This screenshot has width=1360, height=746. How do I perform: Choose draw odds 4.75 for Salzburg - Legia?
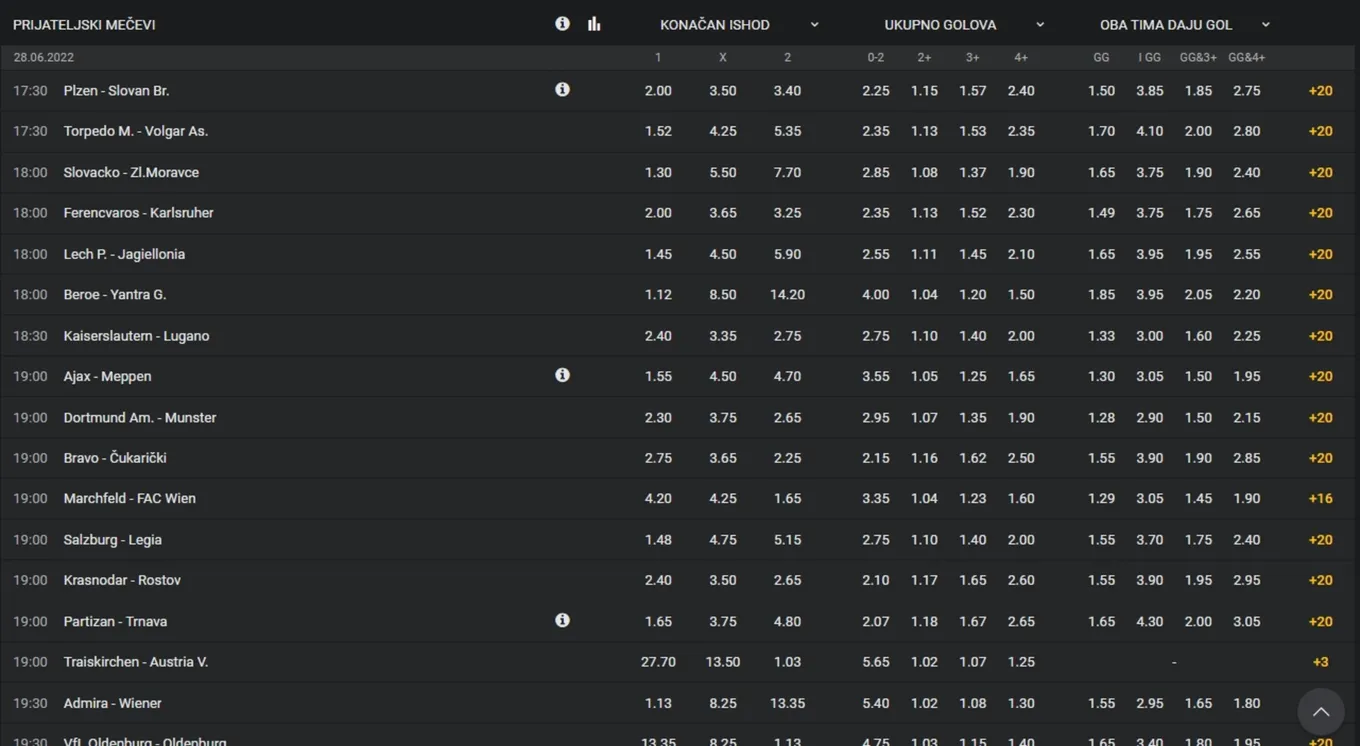click(723, 539)
